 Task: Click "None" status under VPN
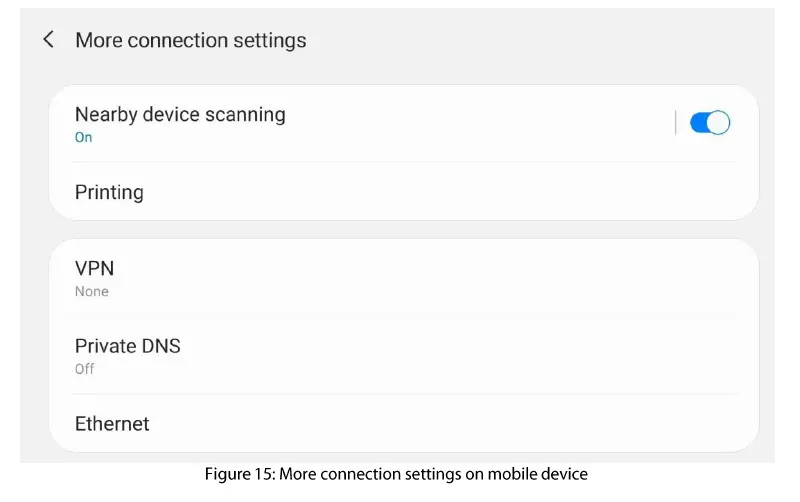click(x=92, y=292)
